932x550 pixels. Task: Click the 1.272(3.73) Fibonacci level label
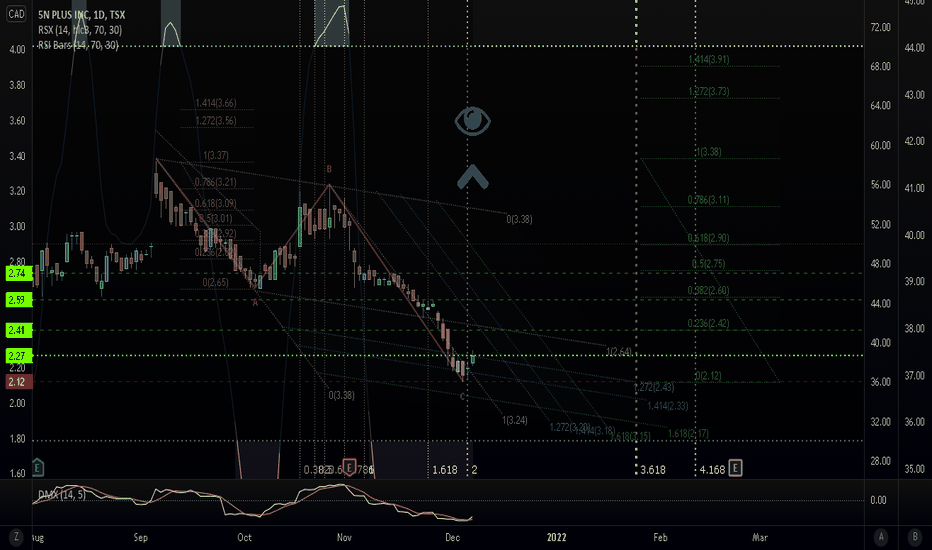709,92
